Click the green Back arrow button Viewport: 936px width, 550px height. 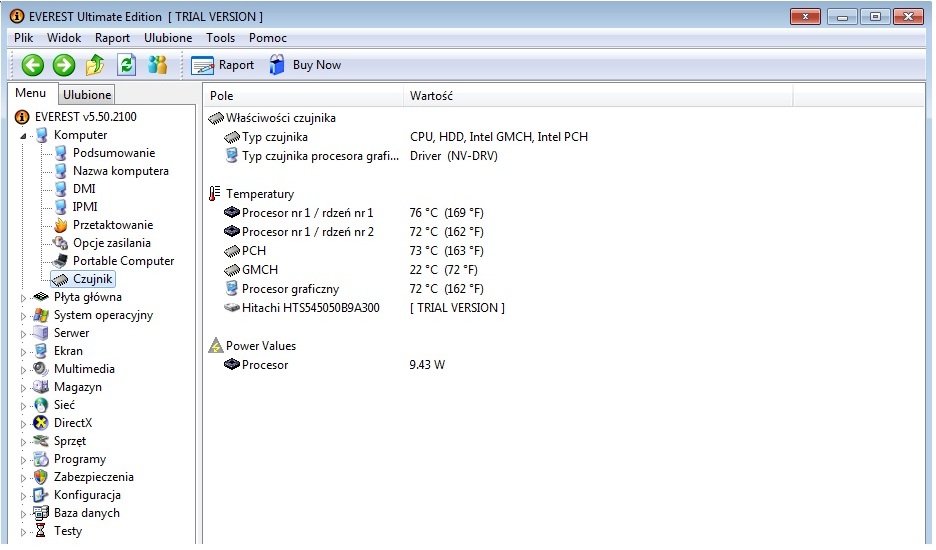pos(33,65)
